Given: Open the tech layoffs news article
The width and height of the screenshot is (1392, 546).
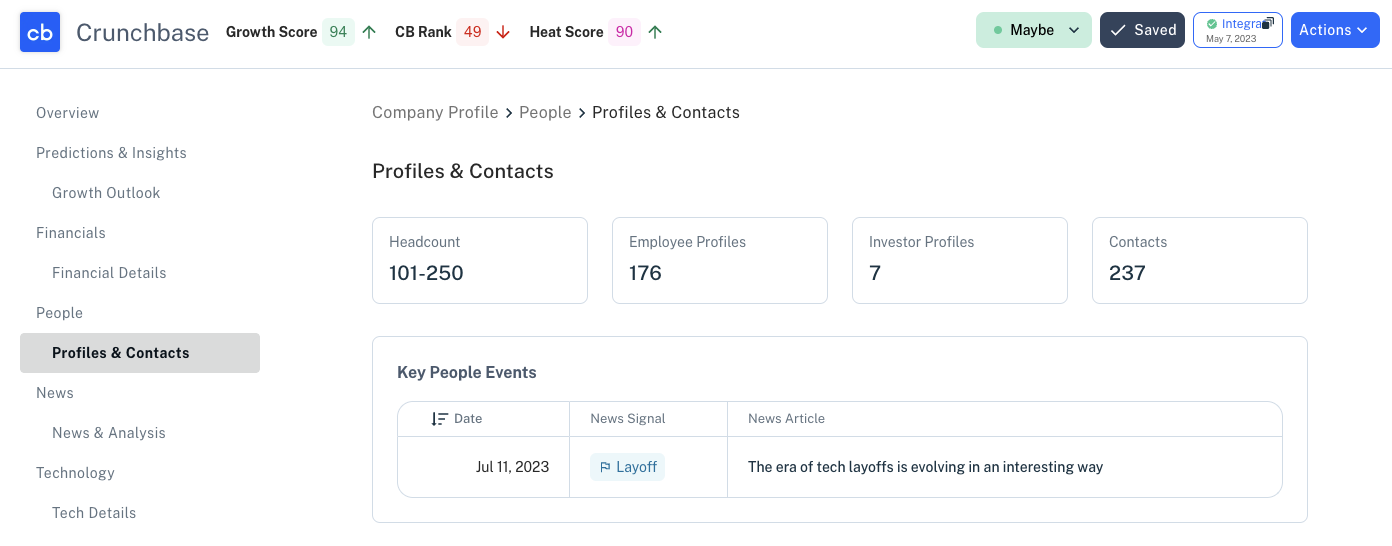Looking at the screenshot, I should (925, 467).
